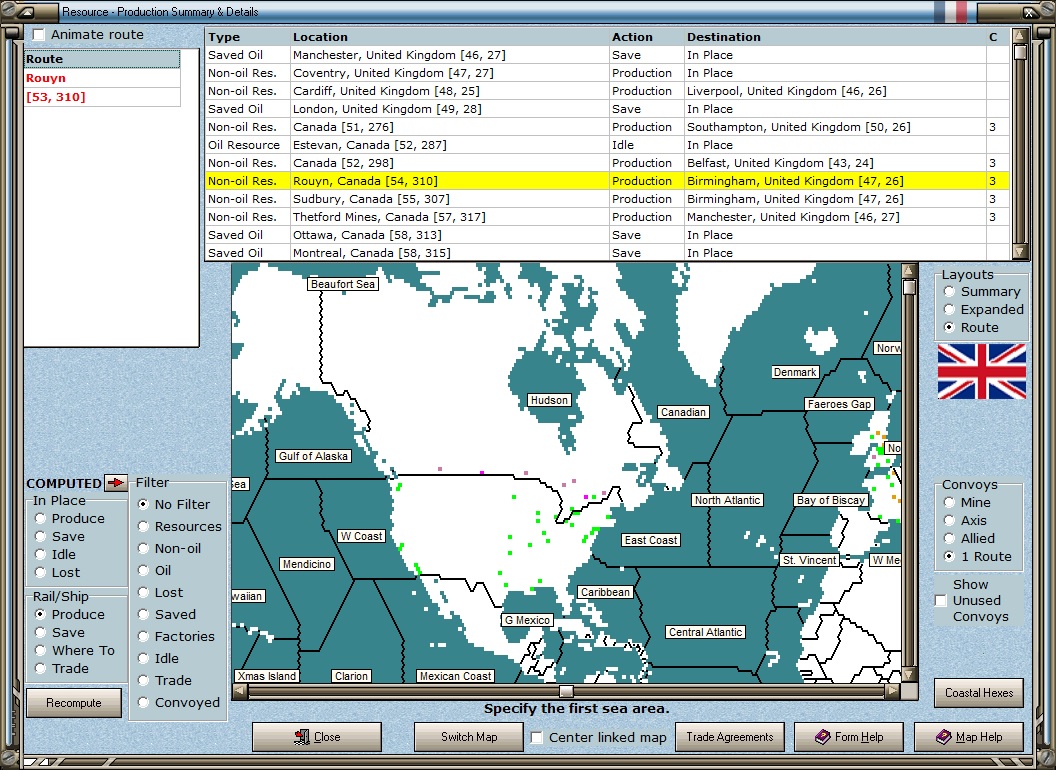Enable the Animate route checkbox
Viewport: 1056px width, 770px height.
39,35
